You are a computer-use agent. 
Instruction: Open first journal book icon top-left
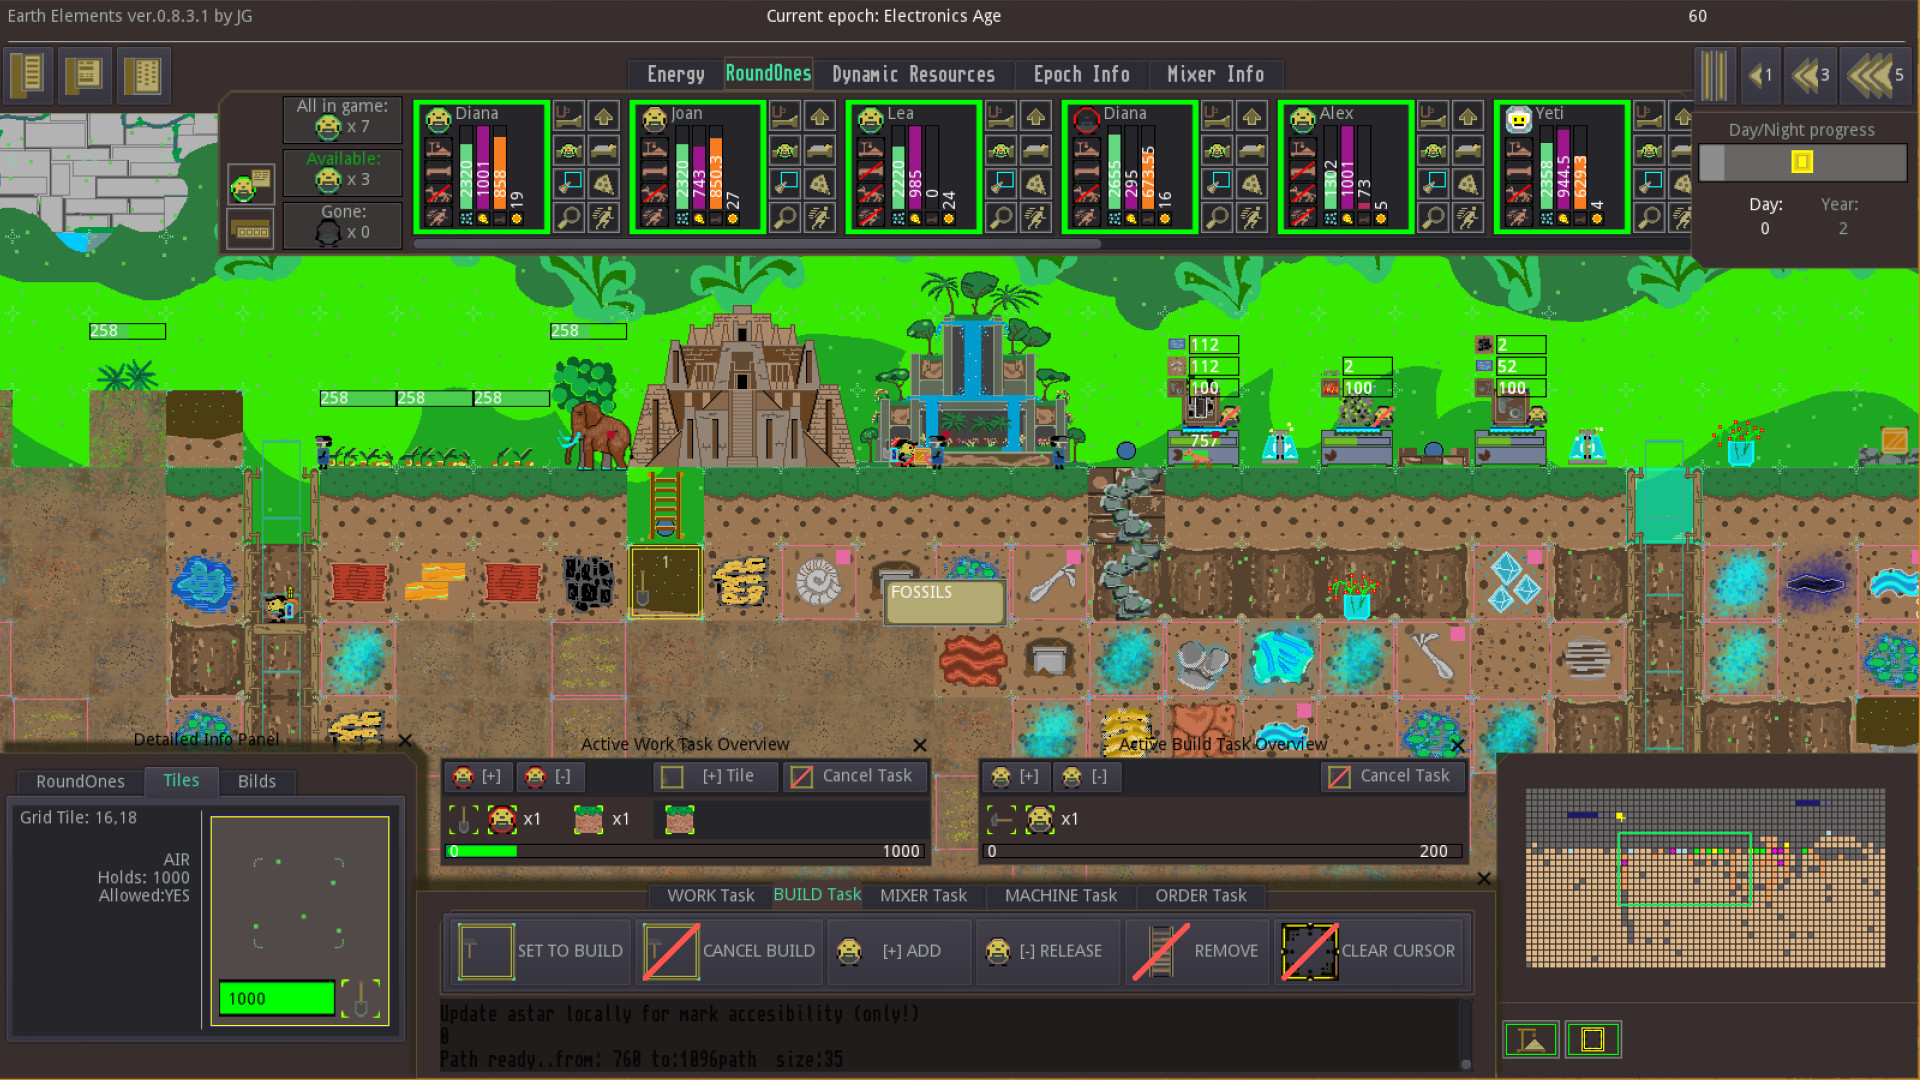(x=29, y=75)
